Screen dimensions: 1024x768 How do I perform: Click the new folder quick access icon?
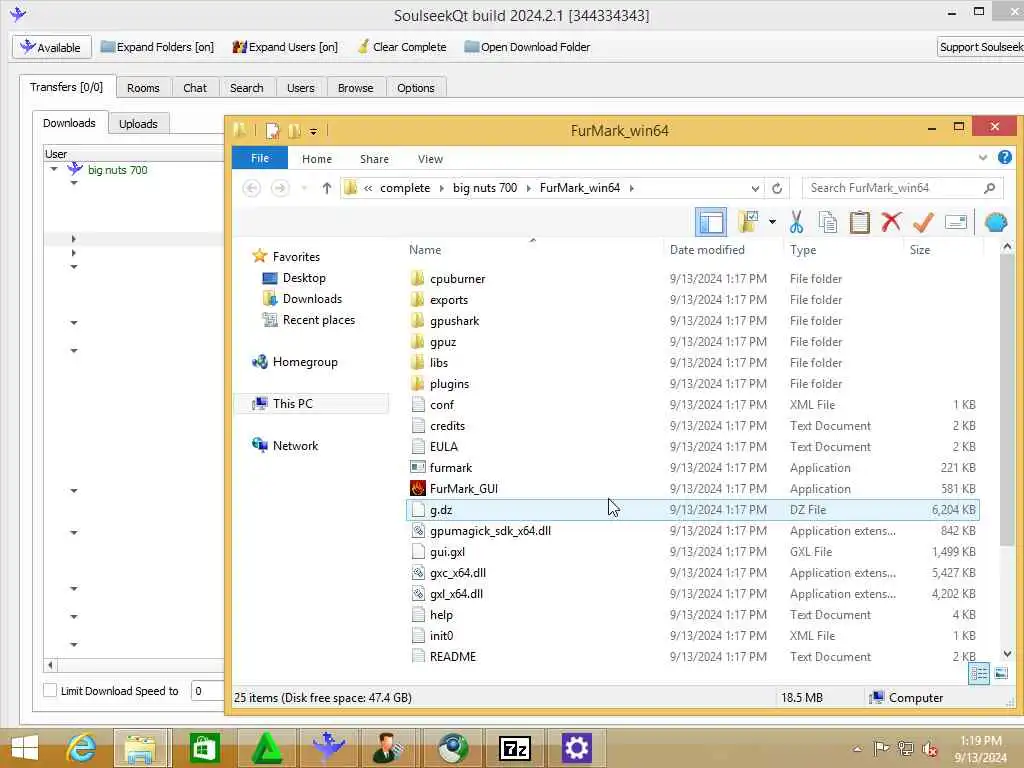point(295,131)
